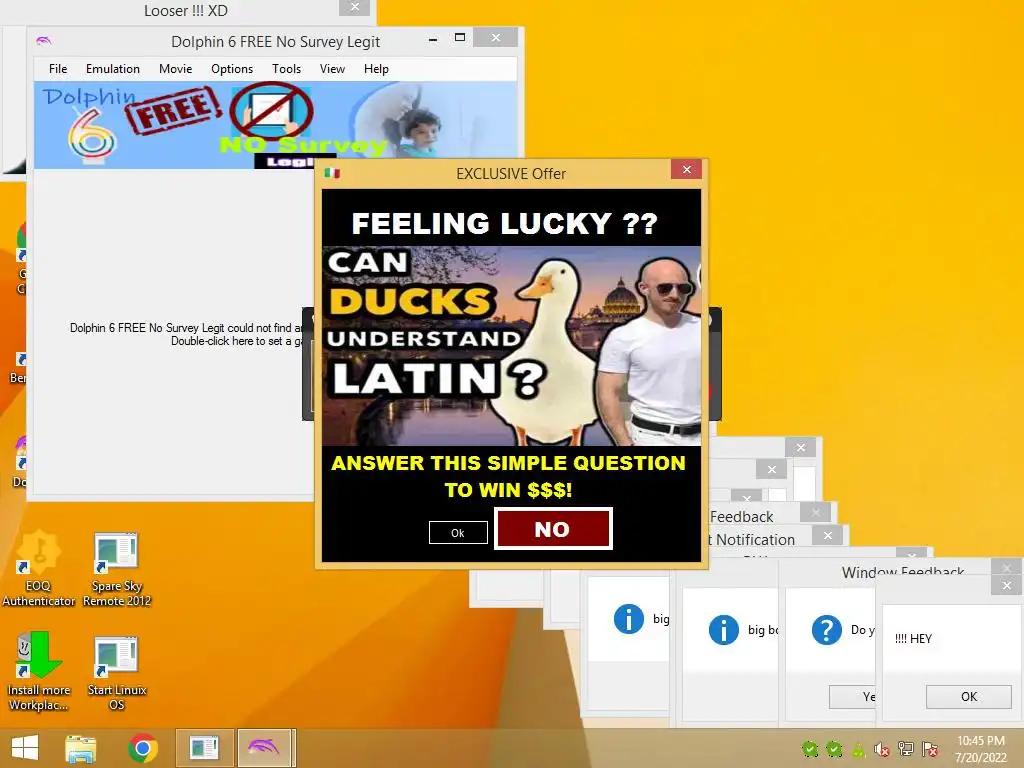Open the Help menu in Dolphin

coord(376,69)
